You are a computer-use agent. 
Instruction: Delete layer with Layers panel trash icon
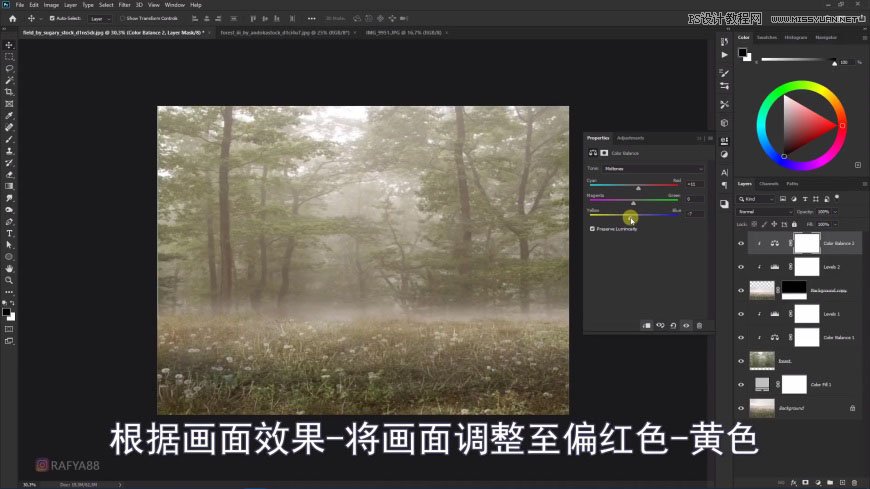click(x=854, y=483)
